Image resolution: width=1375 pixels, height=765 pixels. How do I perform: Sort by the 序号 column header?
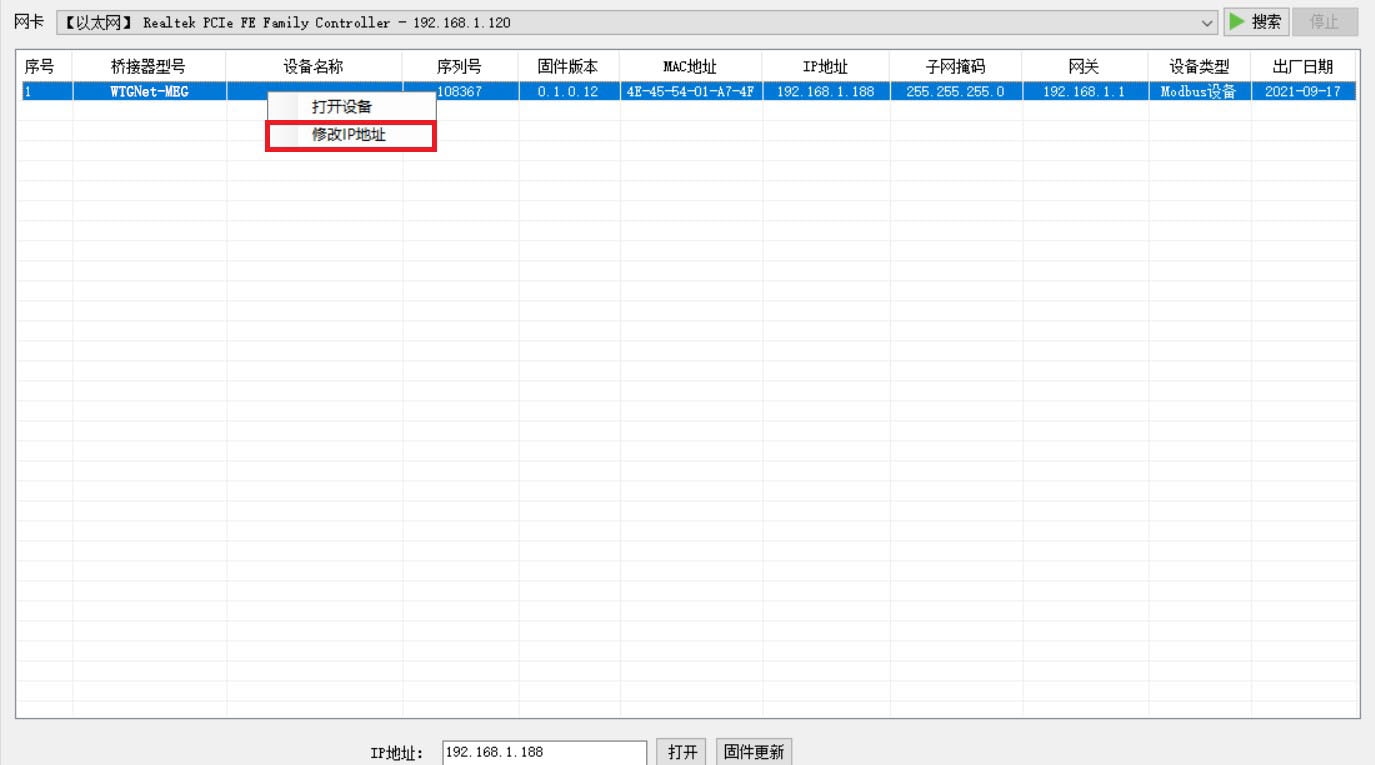click(44, 67)
